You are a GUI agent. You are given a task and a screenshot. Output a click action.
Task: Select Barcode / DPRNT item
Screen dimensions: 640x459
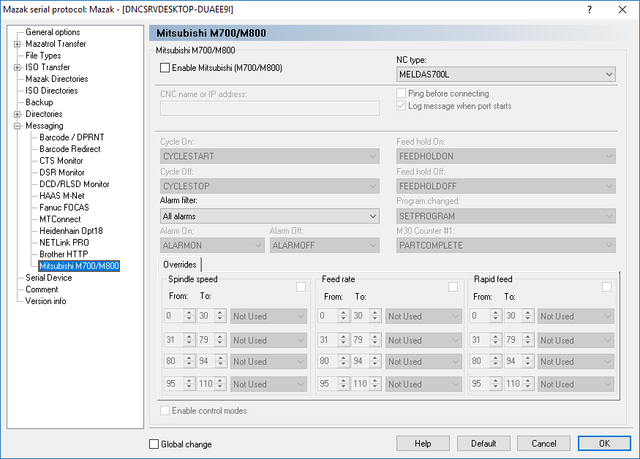point(72,137)
